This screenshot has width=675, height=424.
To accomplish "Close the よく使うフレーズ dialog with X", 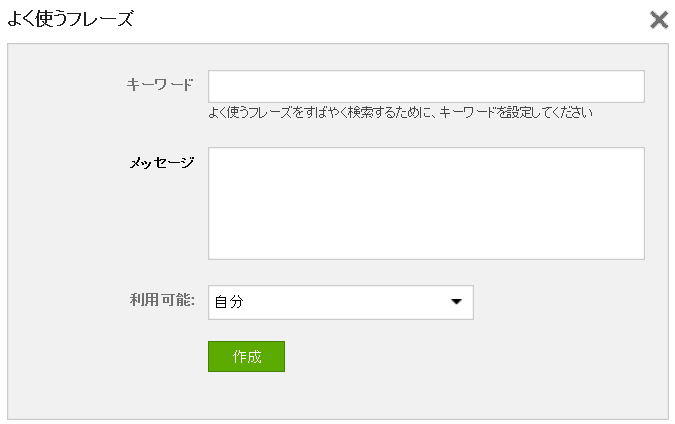I will 659,20.
